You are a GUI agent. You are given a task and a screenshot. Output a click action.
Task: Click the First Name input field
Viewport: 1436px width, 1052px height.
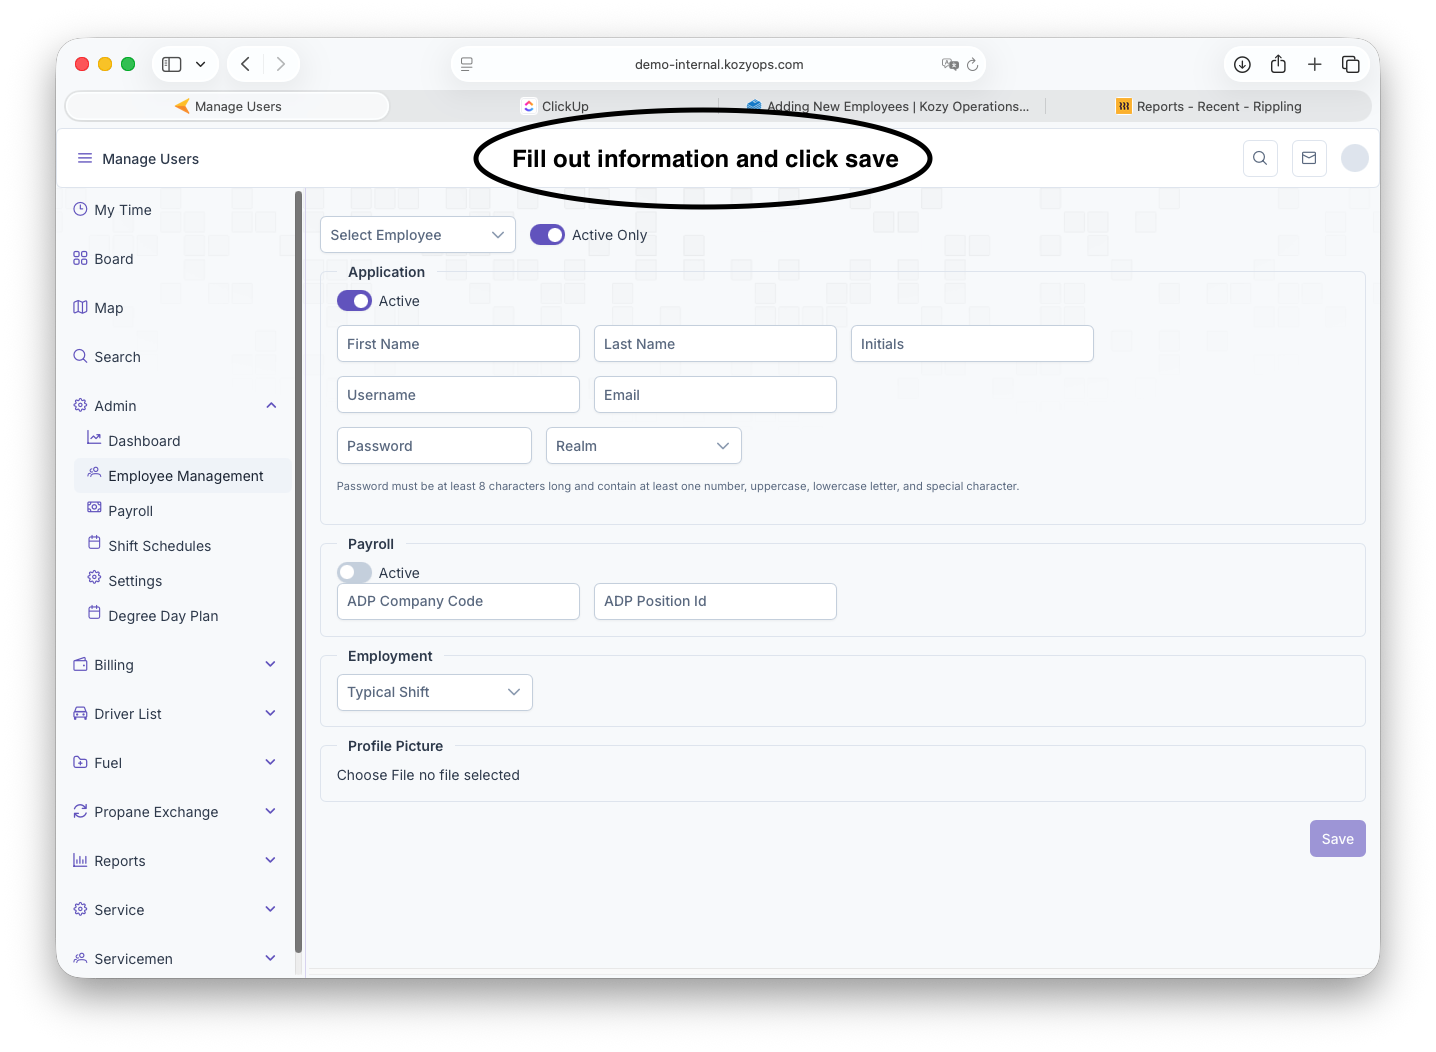click(458, 344)
